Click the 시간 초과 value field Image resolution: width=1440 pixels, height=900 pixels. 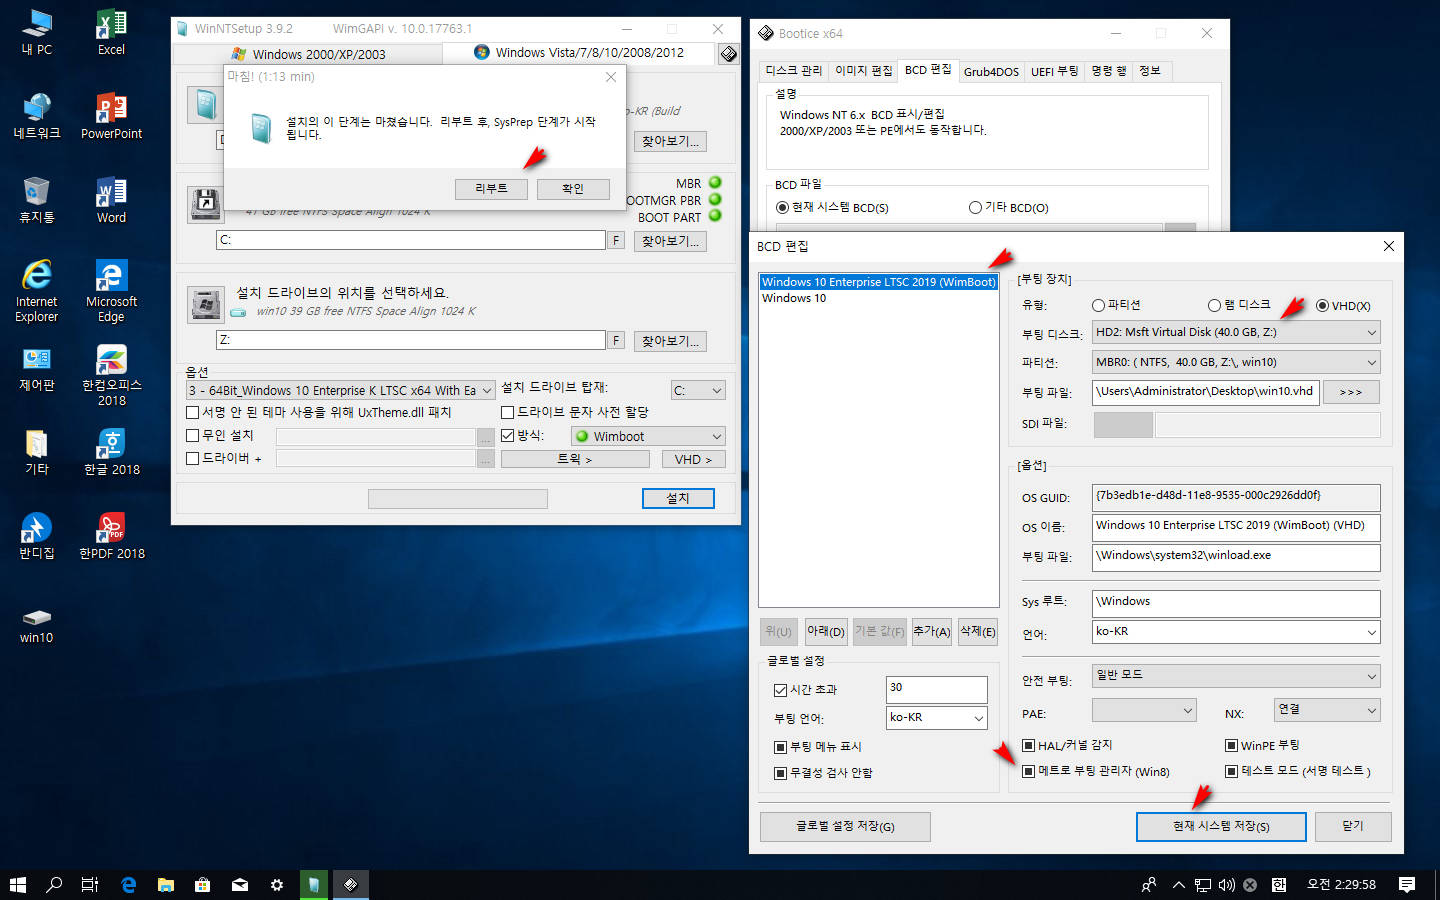point(936,689)
